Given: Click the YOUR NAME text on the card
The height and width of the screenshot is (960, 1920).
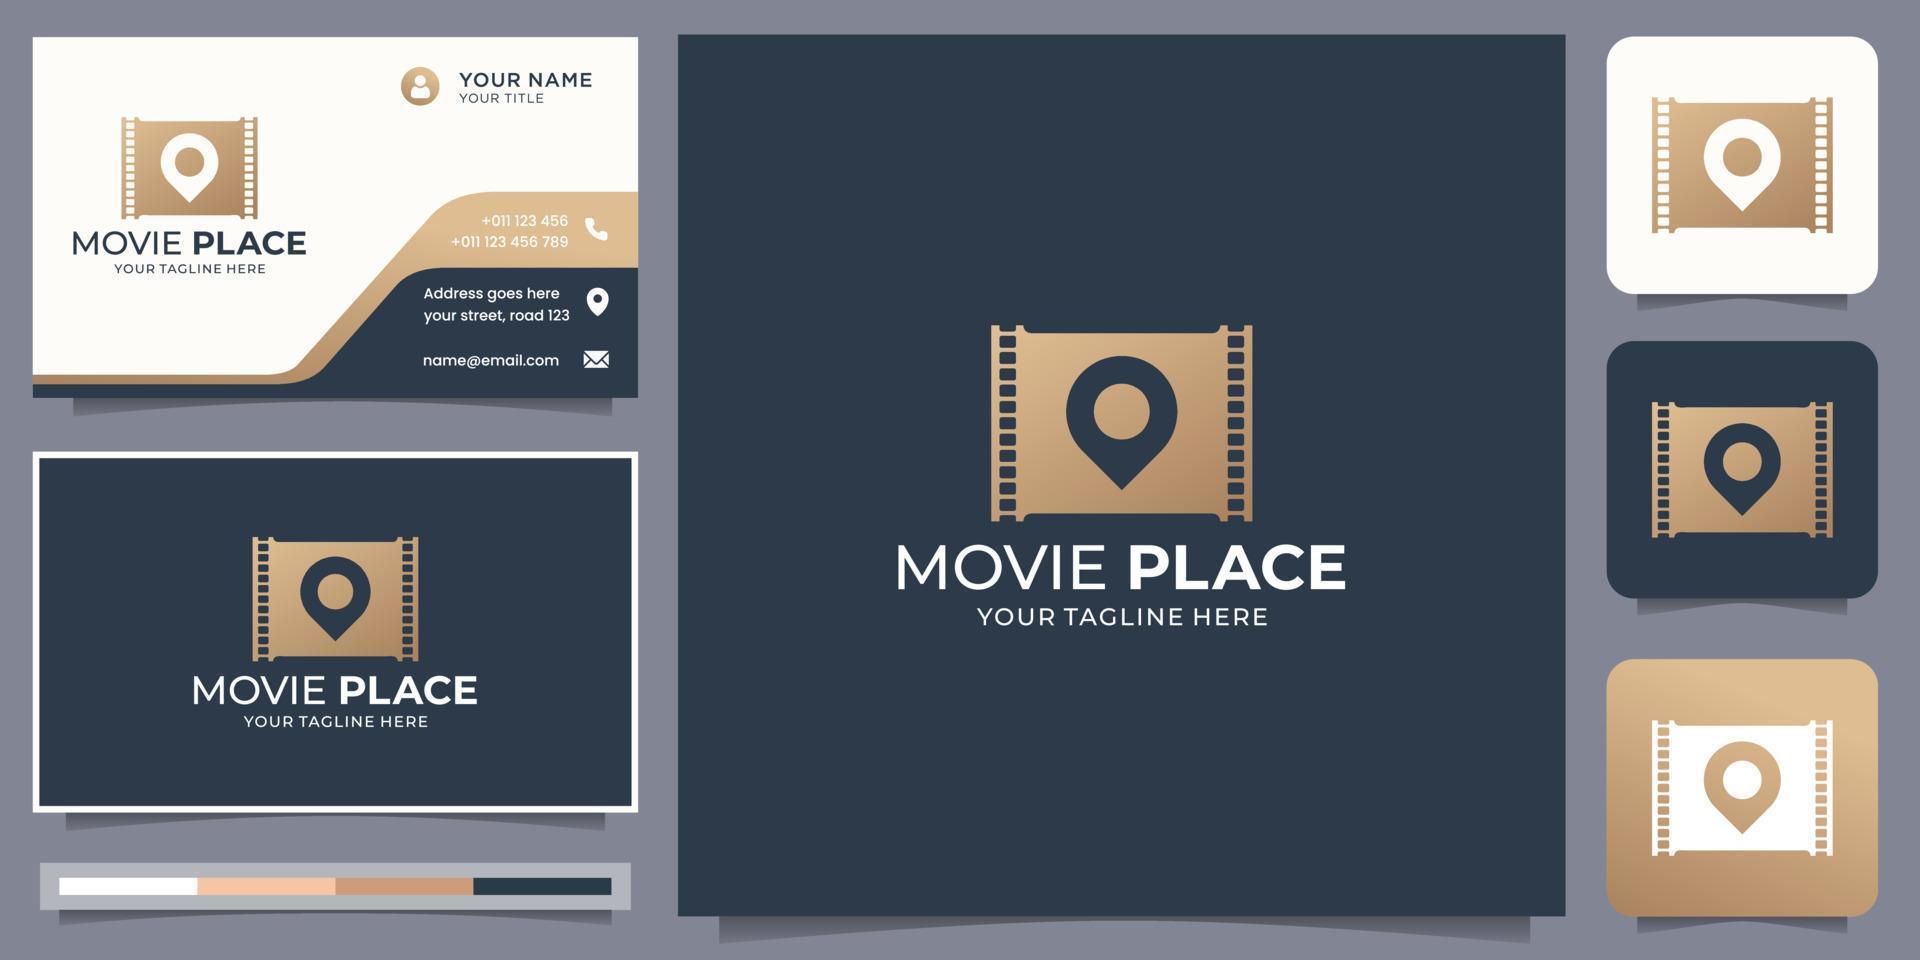Looking at the screenshot, I should (x=525, y=80).
